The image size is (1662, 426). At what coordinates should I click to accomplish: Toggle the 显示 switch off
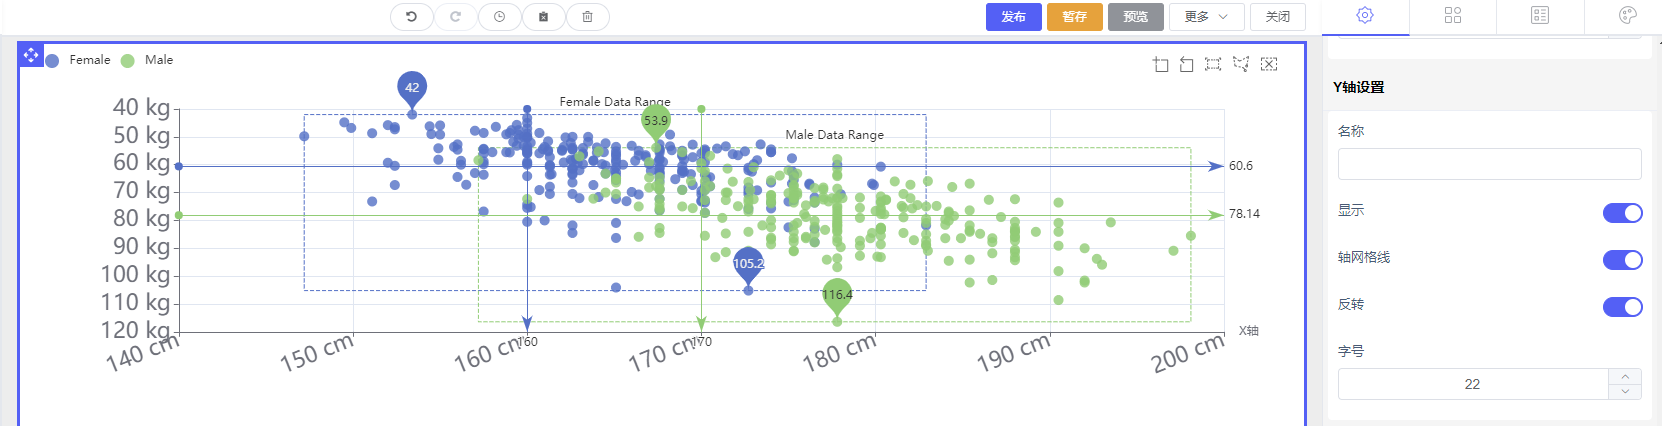(x=1622, y=213)
